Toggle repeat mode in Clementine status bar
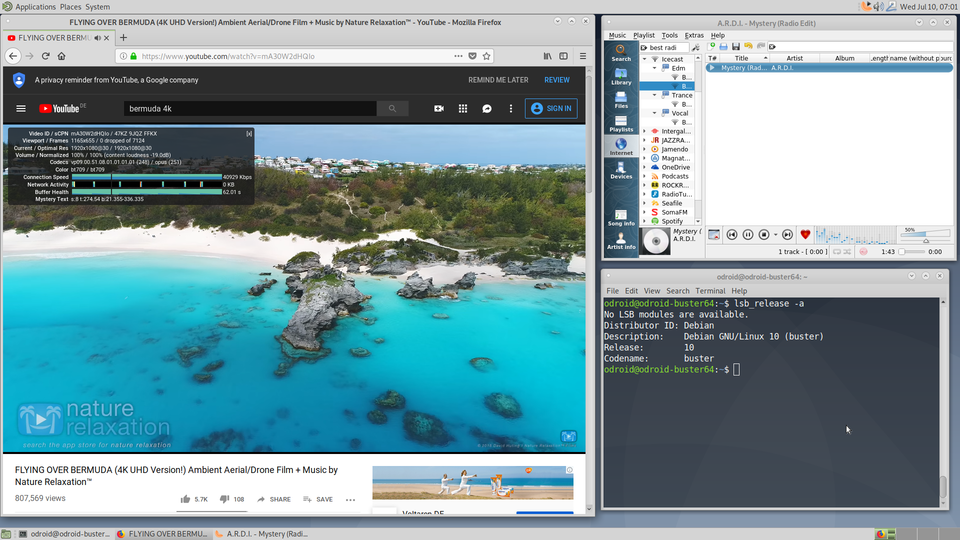The height and width of the screenshot is (540, 960). click(836, 252)
